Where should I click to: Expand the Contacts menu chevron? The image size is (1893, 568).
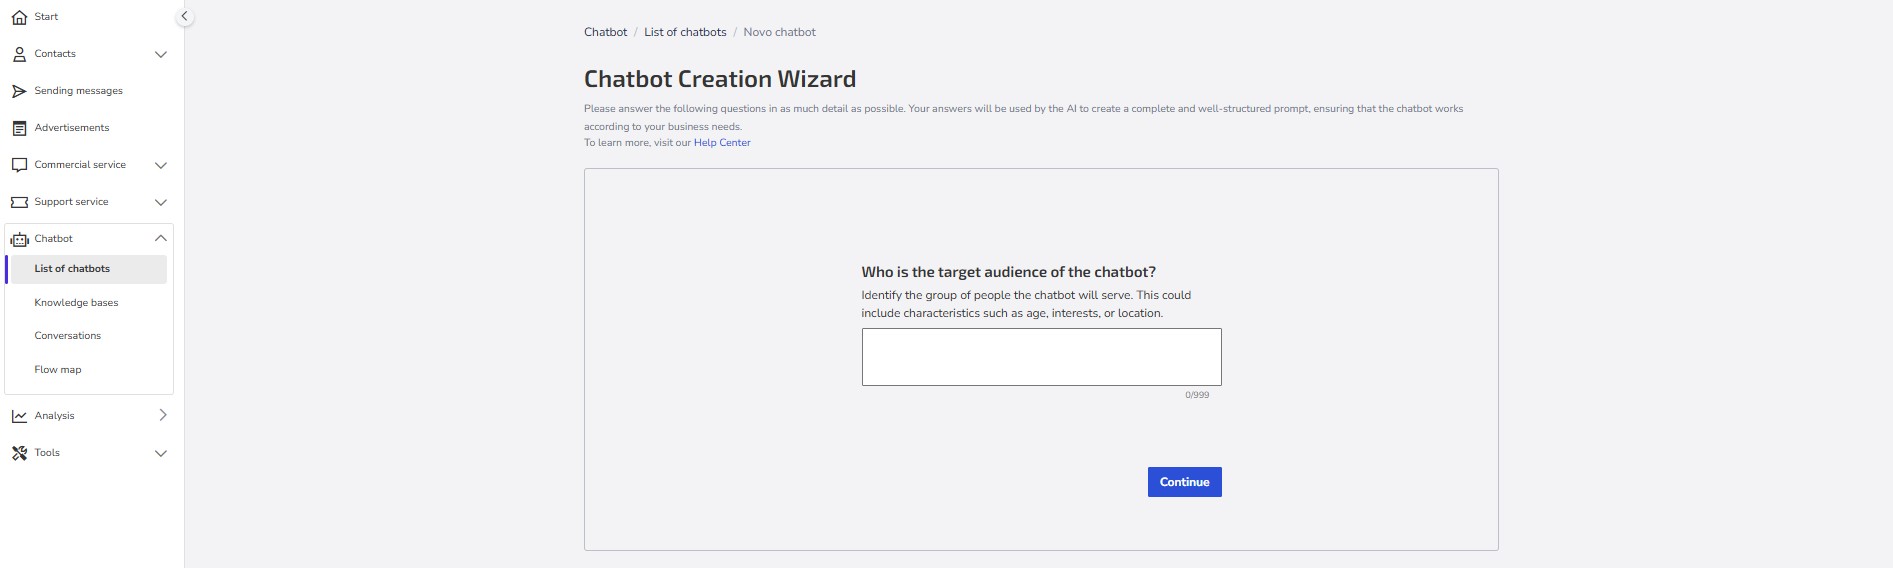161,54
